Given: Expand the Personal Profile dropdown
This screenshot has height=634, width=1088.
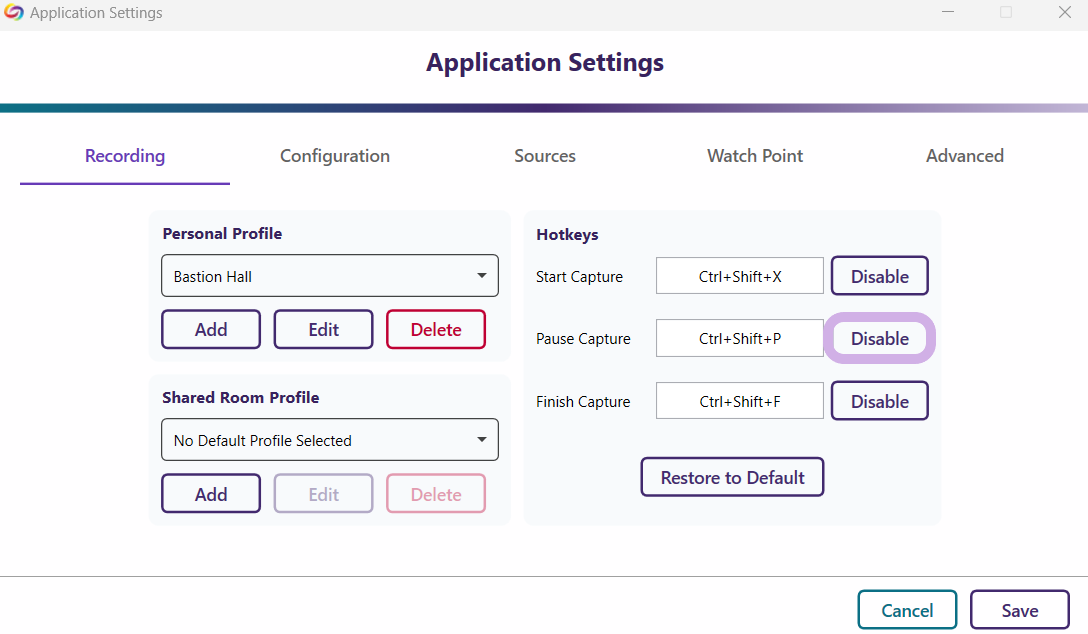Looking at the screenshot, I should pos(330,276).
